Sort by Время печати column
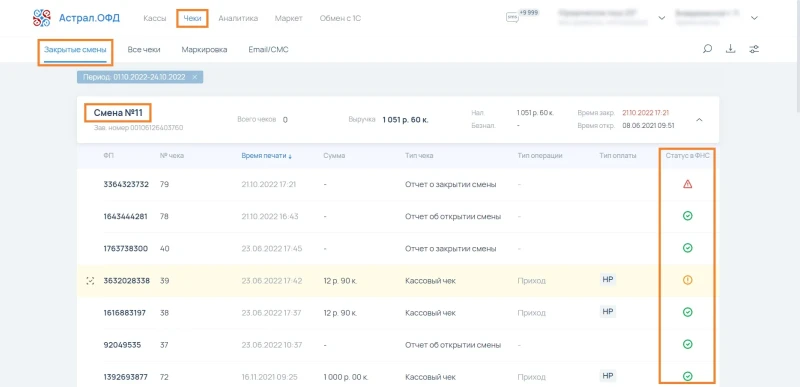This screenshot has width=800, height=387. coord(267,156)
